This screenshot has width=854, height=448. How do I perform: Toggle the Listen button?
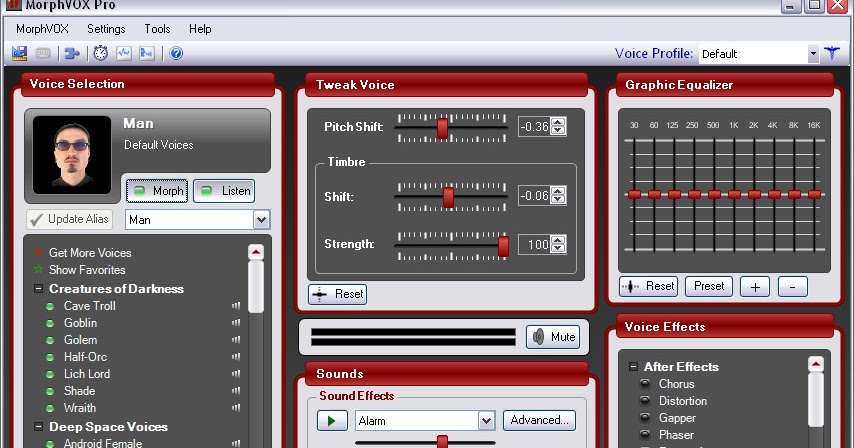pos(224,190)
